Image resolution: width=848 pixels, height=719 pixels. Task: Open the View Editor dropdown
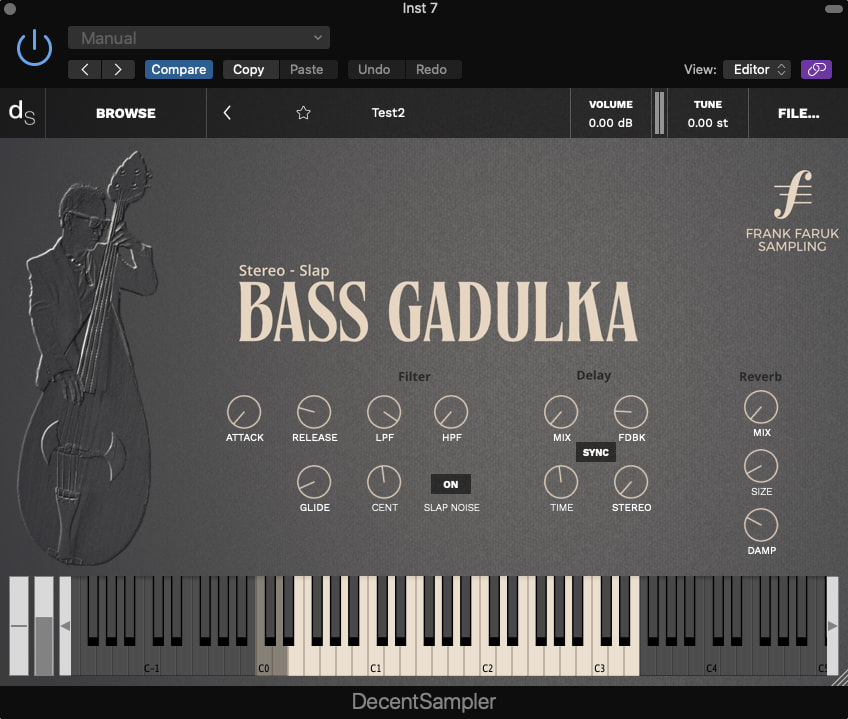click(x=757, y=69)
